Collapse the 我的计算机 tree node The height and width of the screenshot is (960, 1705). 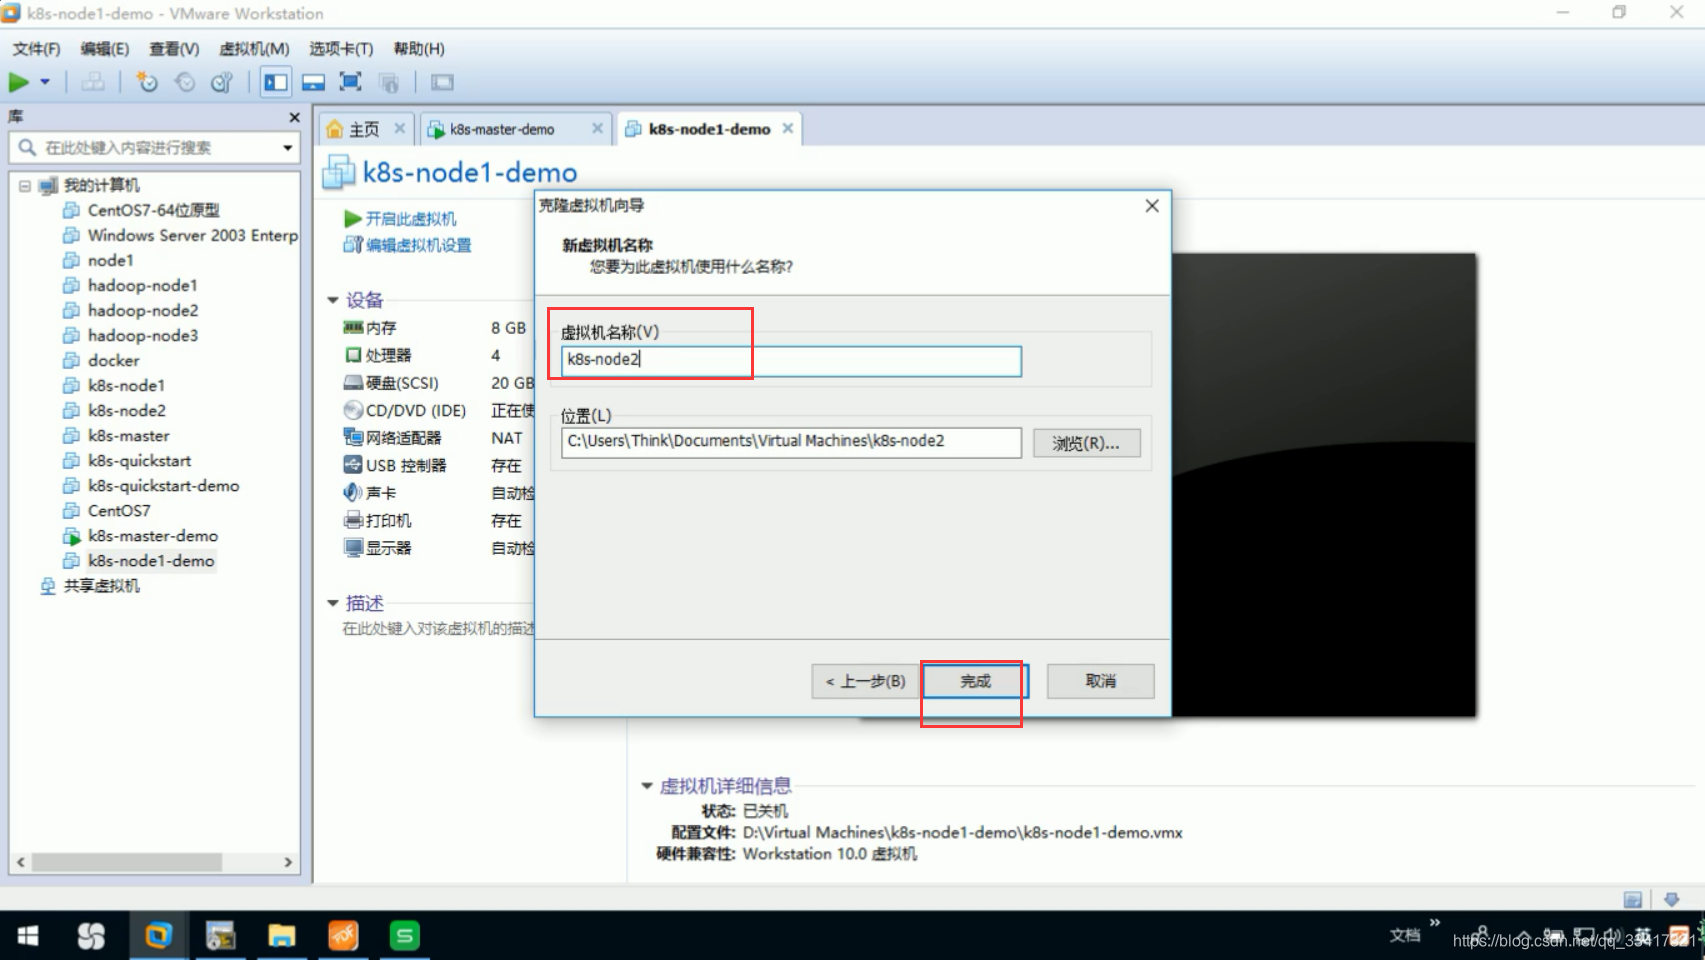(24, 185)
